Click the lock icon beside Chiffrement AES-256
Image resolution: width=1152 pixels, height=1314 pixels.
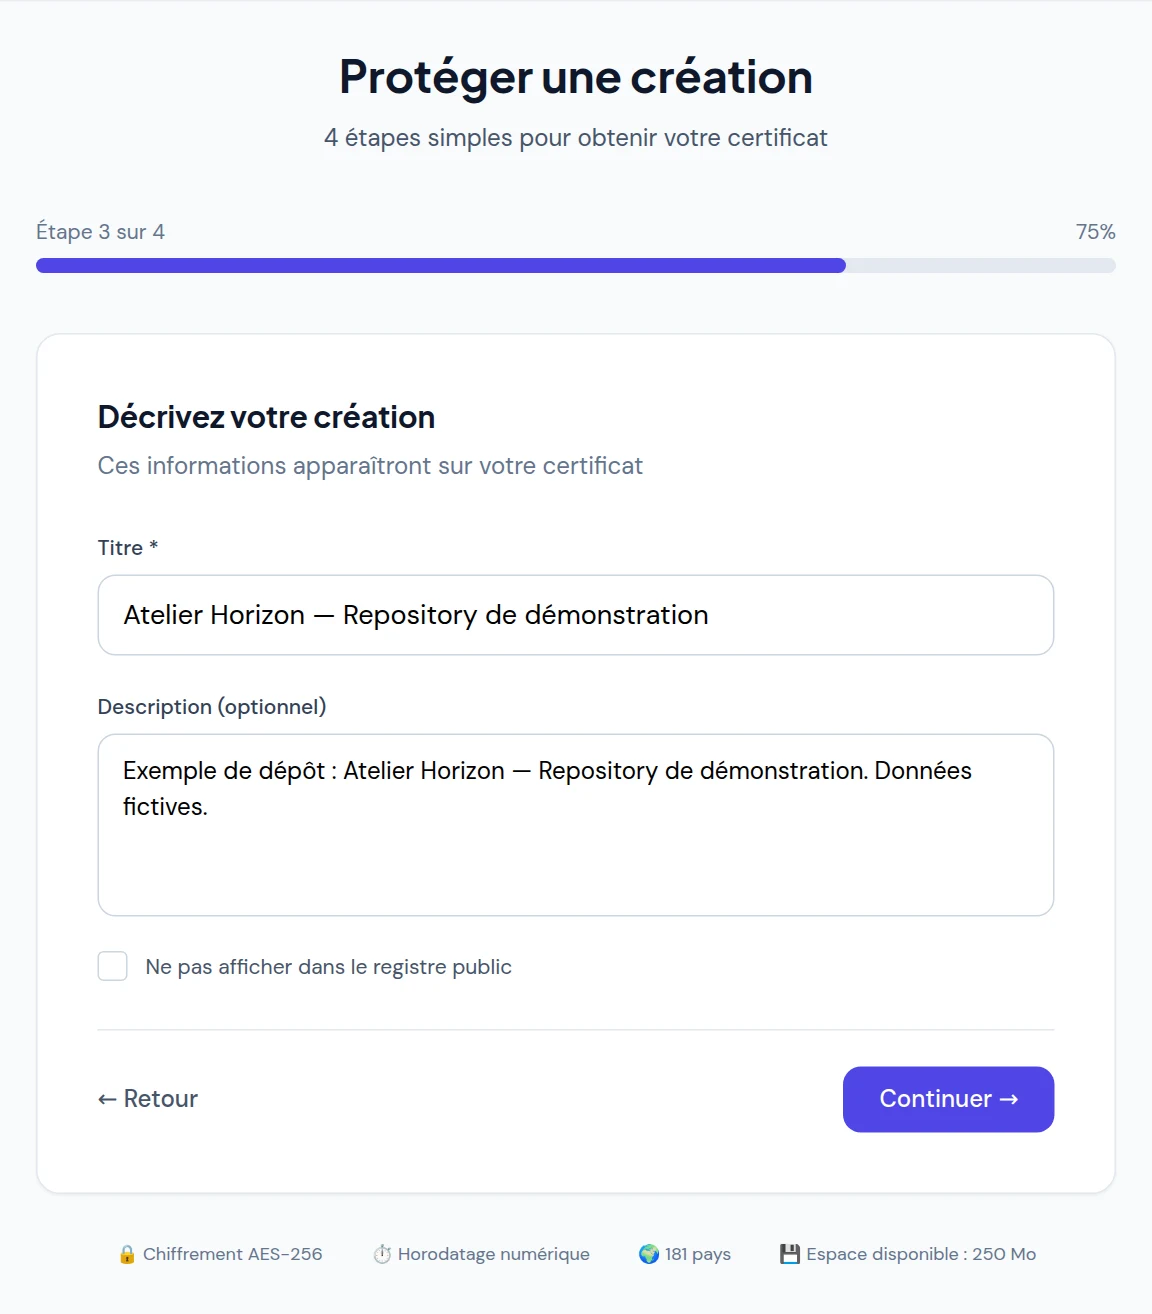click(127, 1254)
